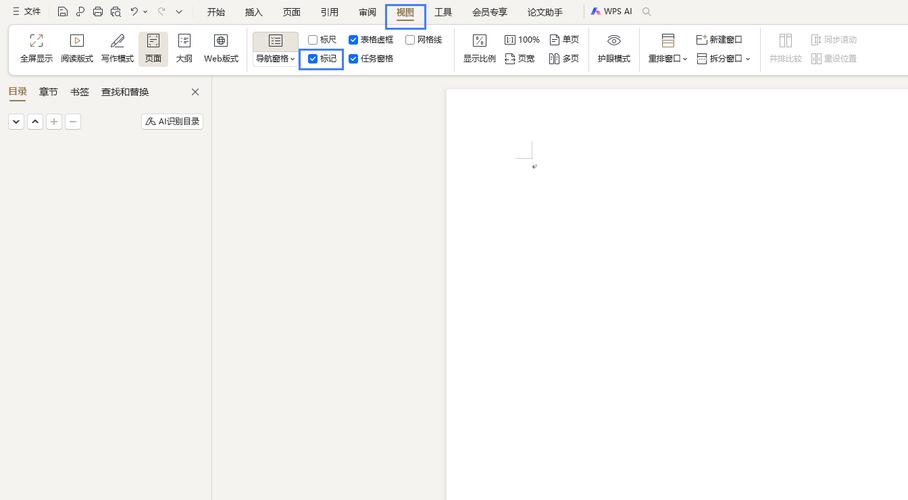This screenshot has width=908, height=500.
Task: Click the redo arrow icon
Action: point(162,12)
